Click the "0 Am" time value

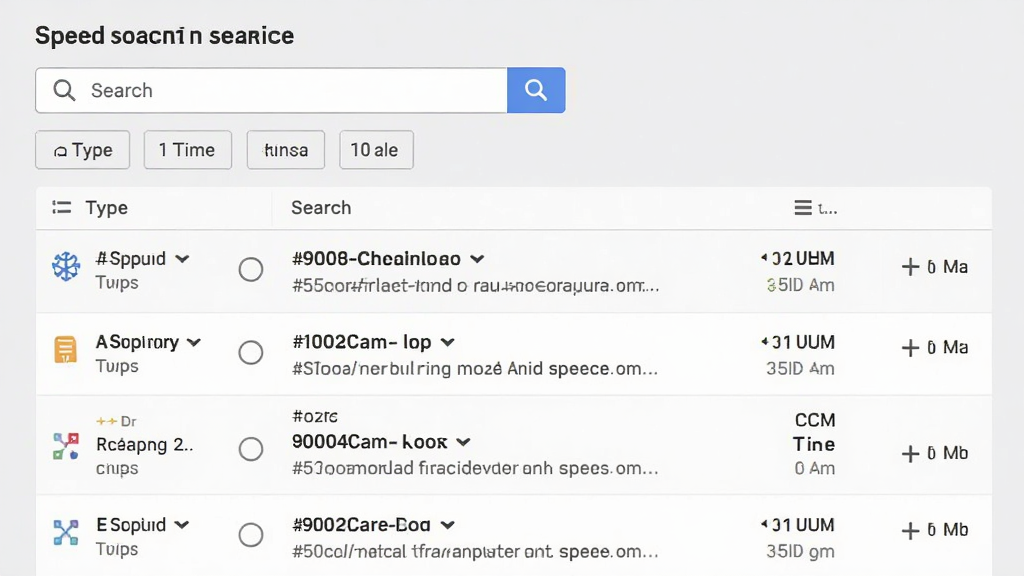click(x=814, y=468)
